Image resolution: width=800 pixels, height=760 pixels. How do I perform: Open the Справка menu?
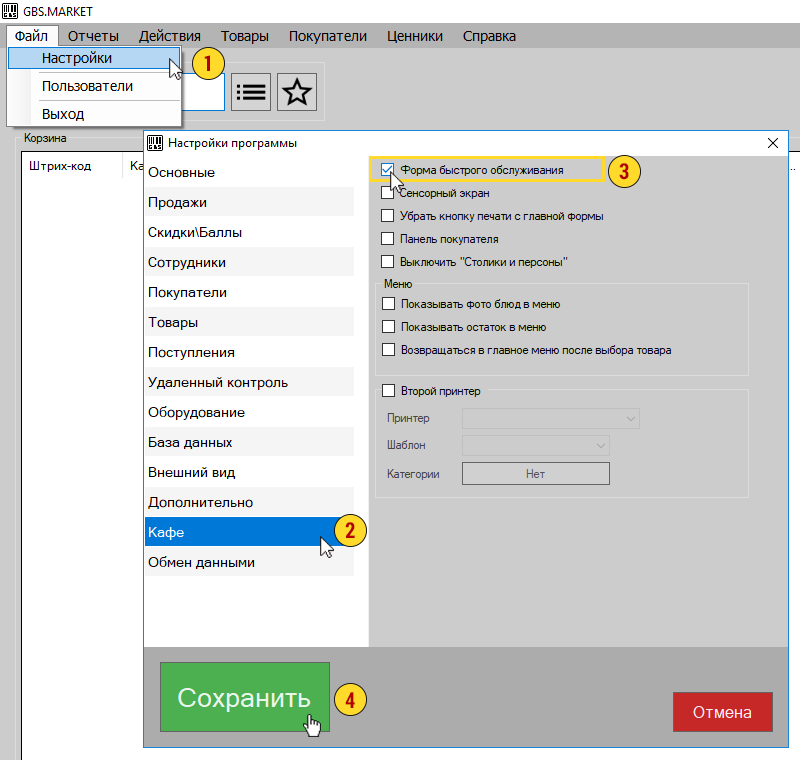tap(489, 36)
